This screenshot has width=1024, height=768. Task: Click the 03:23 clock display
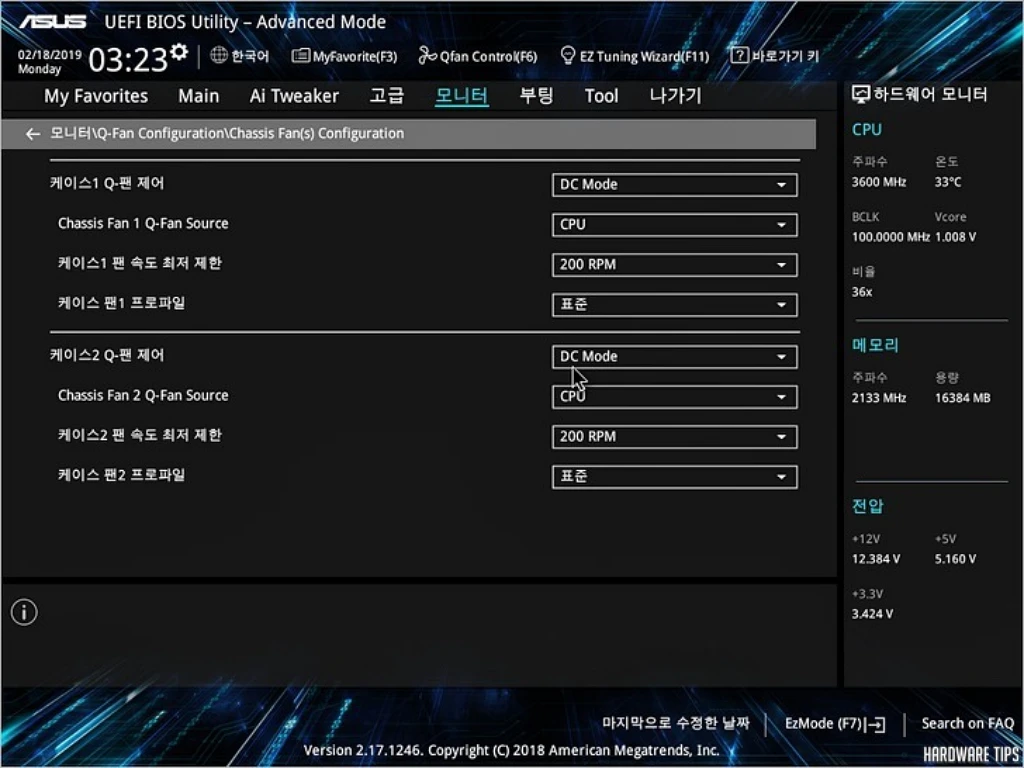click(x=129, y=61)
